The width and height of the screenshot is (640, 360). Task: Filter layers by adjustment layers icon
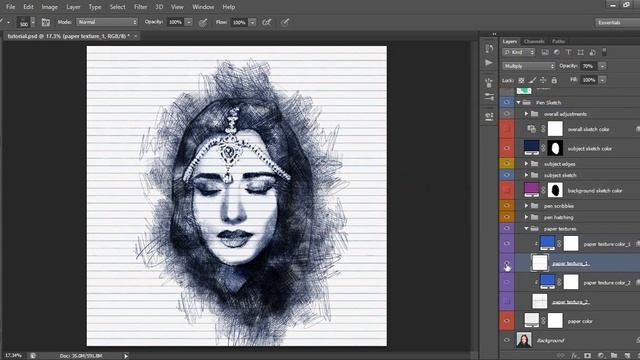[x=557, y=52]
